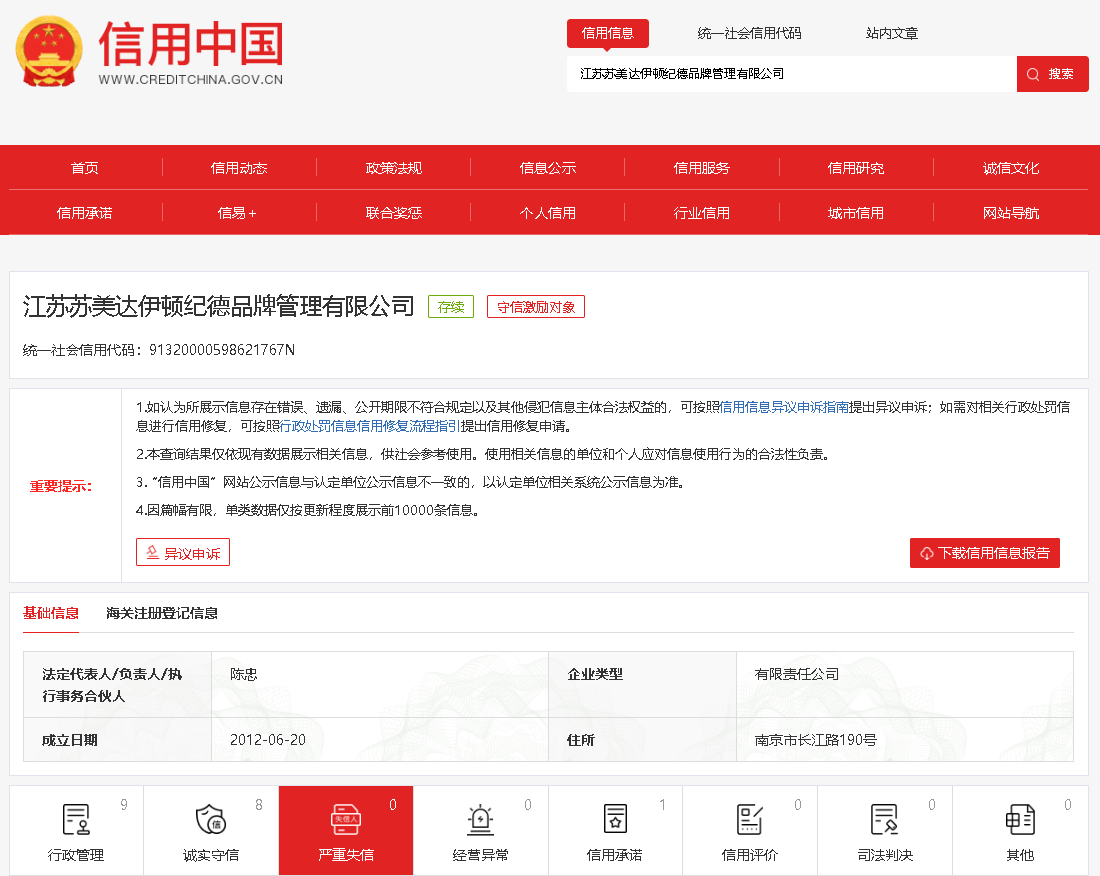Click the 严重失信 icon
This screenshot has width=1100, height=876.
[x=346, y=819]
